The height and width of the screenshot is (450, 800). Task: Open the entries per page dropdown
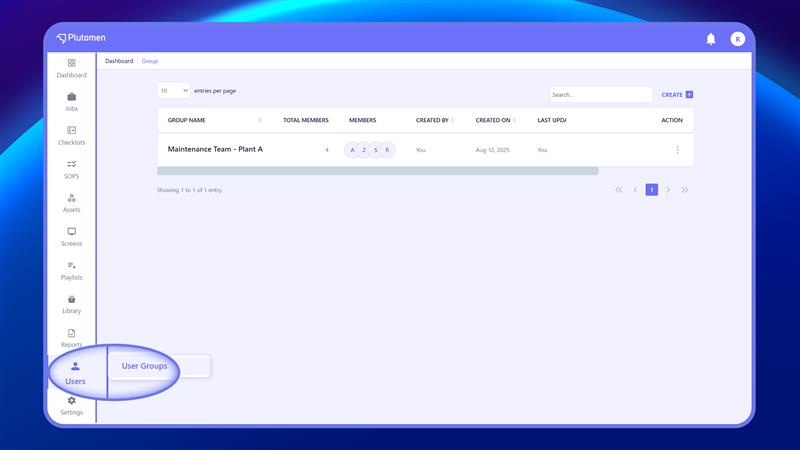pyautogui.click(x=173, y=91)
